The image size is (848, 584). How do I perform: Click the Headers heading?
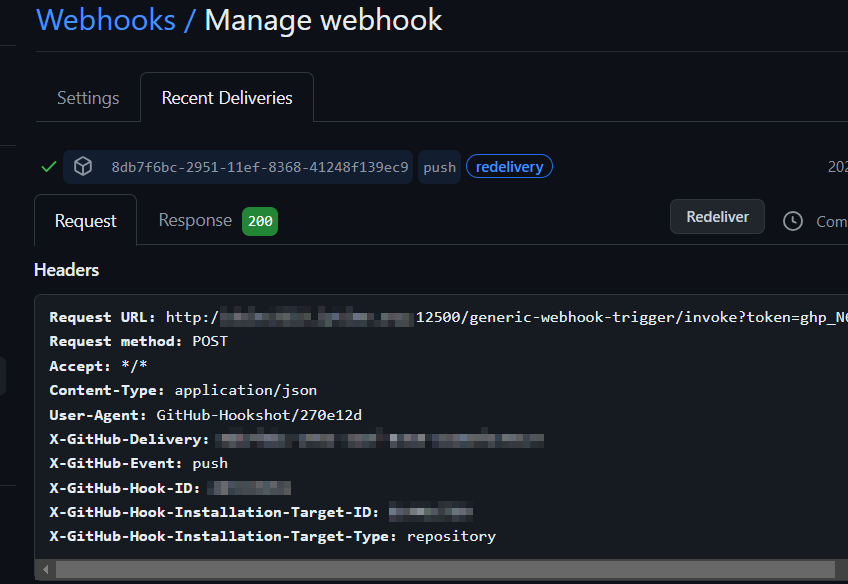tap(67, 270)
